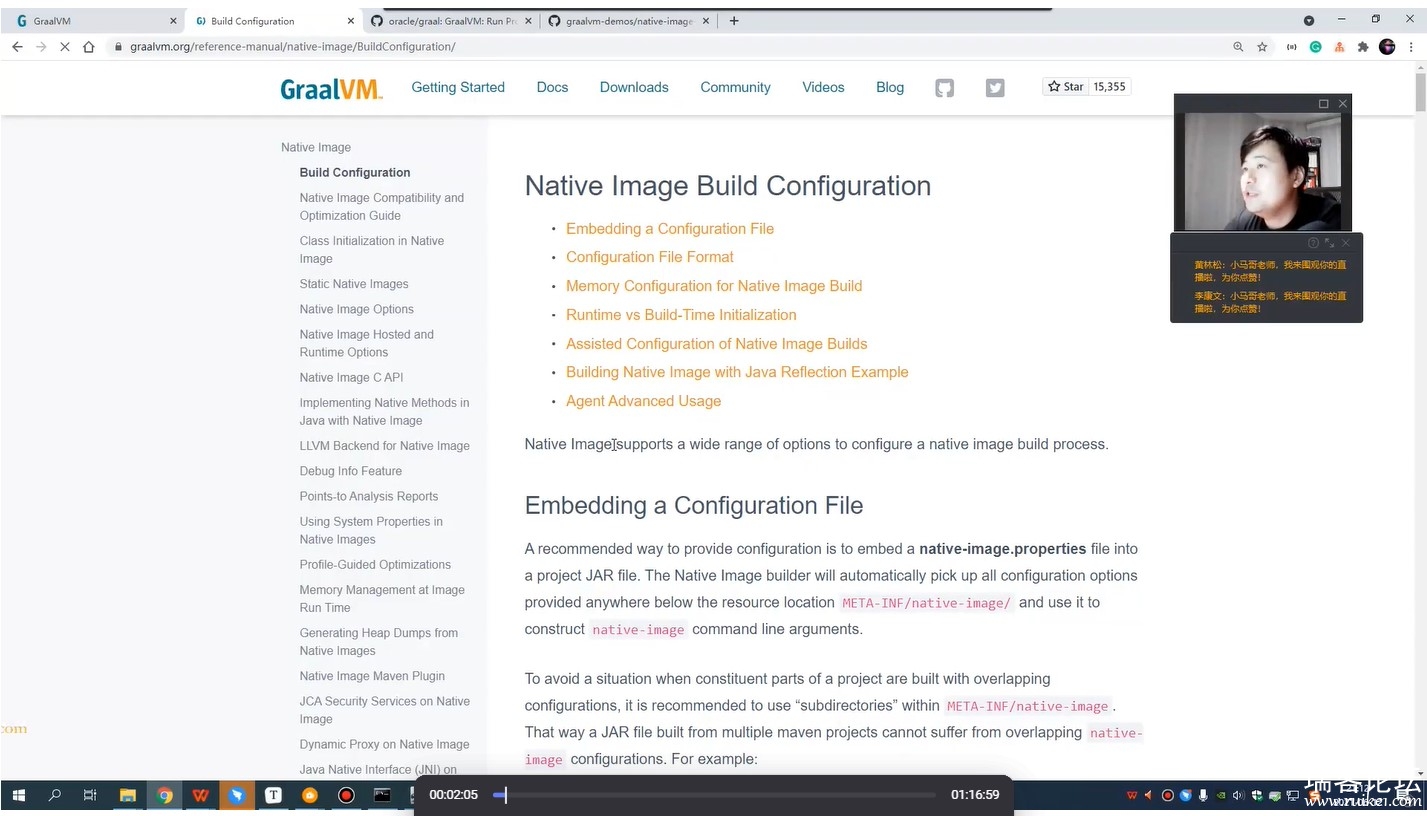Jump to Agent Advanced Usage
The image size is (1427, 816).
pos(643,401)
